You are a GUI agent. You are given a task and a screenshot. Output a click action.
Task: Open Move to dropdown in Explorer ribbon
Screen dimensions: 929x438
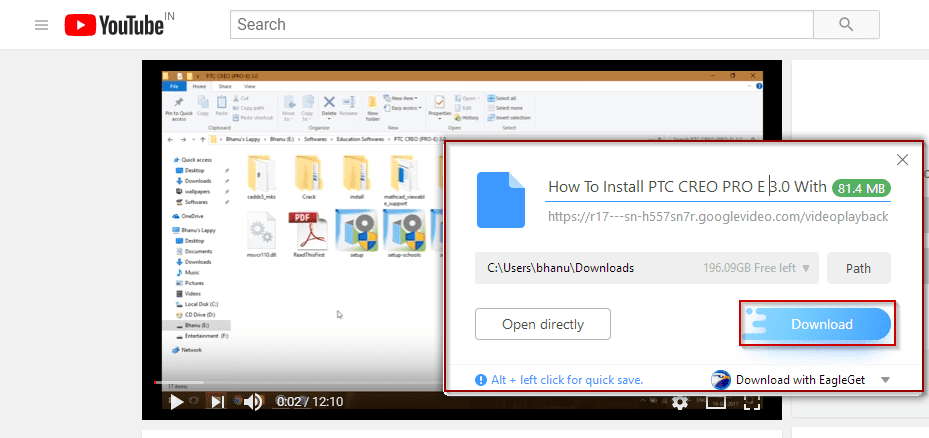coord(289,108)
